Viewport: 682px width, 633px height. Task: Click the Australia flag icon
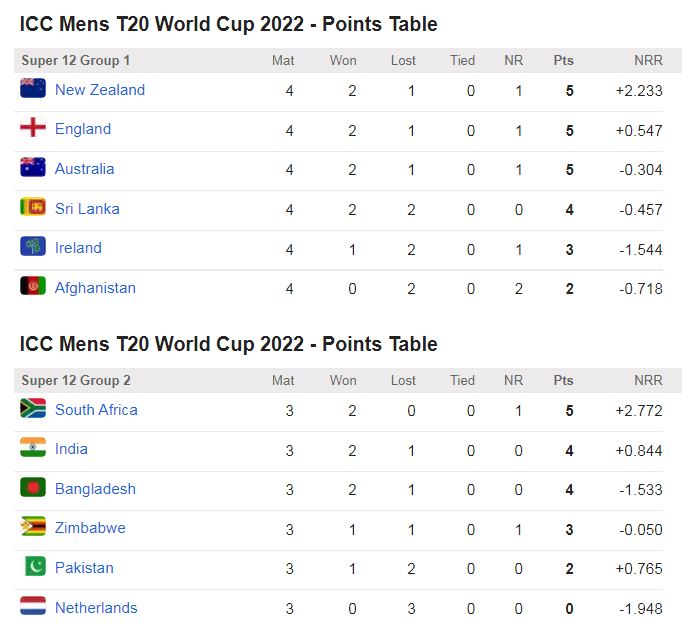point(33,168)
